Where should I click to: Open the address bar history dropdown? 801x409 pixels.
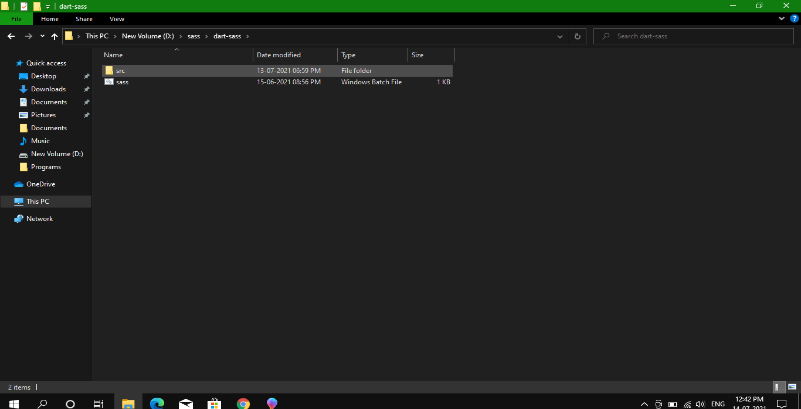[560, 36]
